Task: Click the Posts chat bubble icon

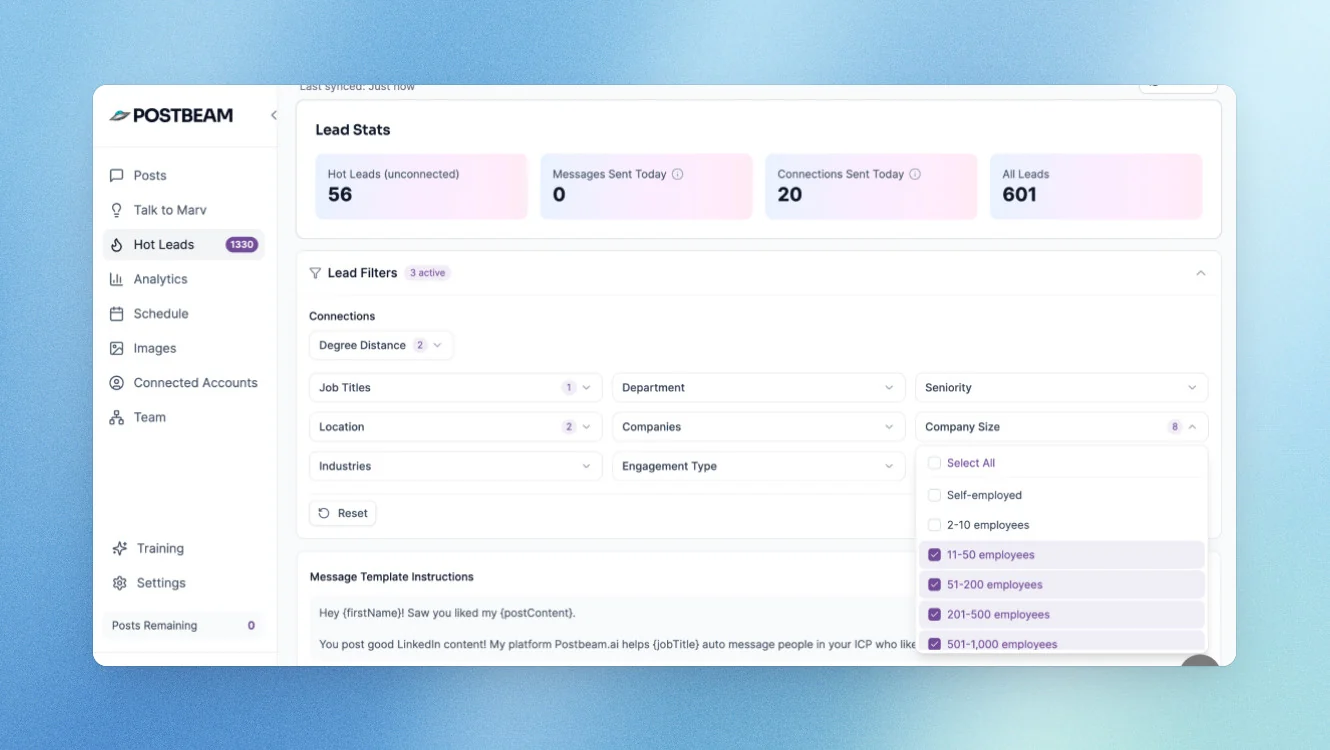Action: click(x=117, y=175)
